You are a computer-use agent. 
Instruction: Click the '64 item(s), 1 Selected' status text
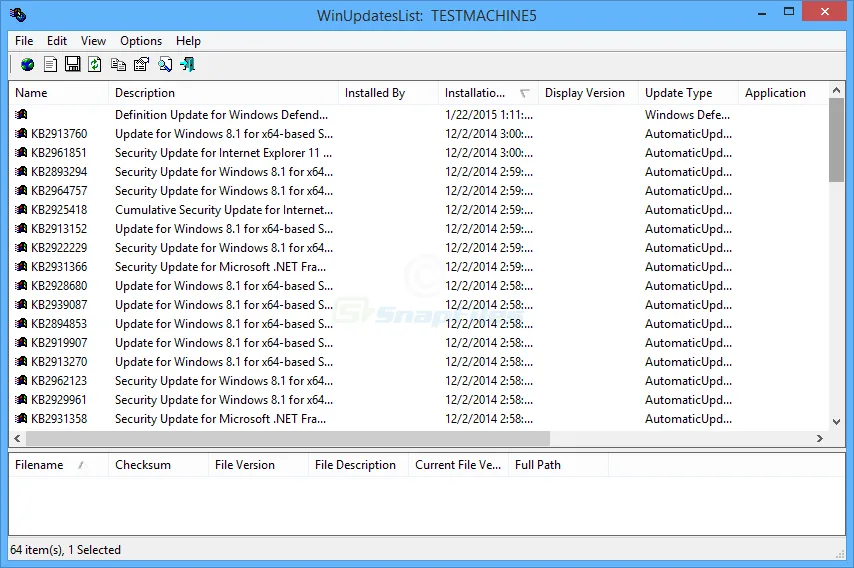65,550
